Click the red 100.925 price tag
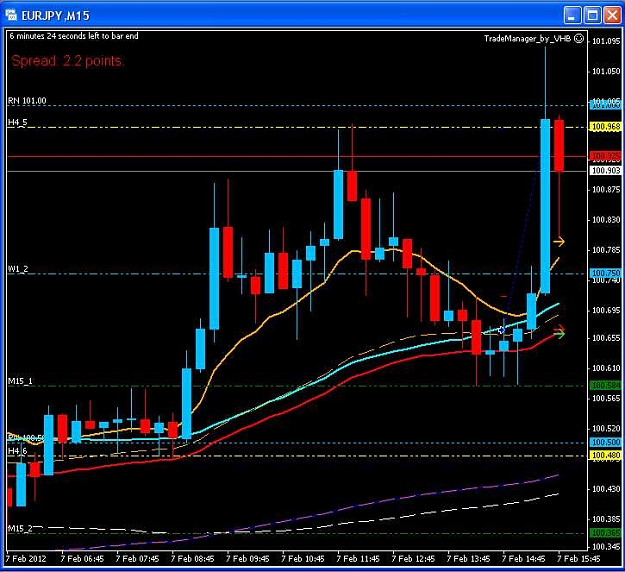Screen dimensions: 625x572 click(x=605, y=156)
